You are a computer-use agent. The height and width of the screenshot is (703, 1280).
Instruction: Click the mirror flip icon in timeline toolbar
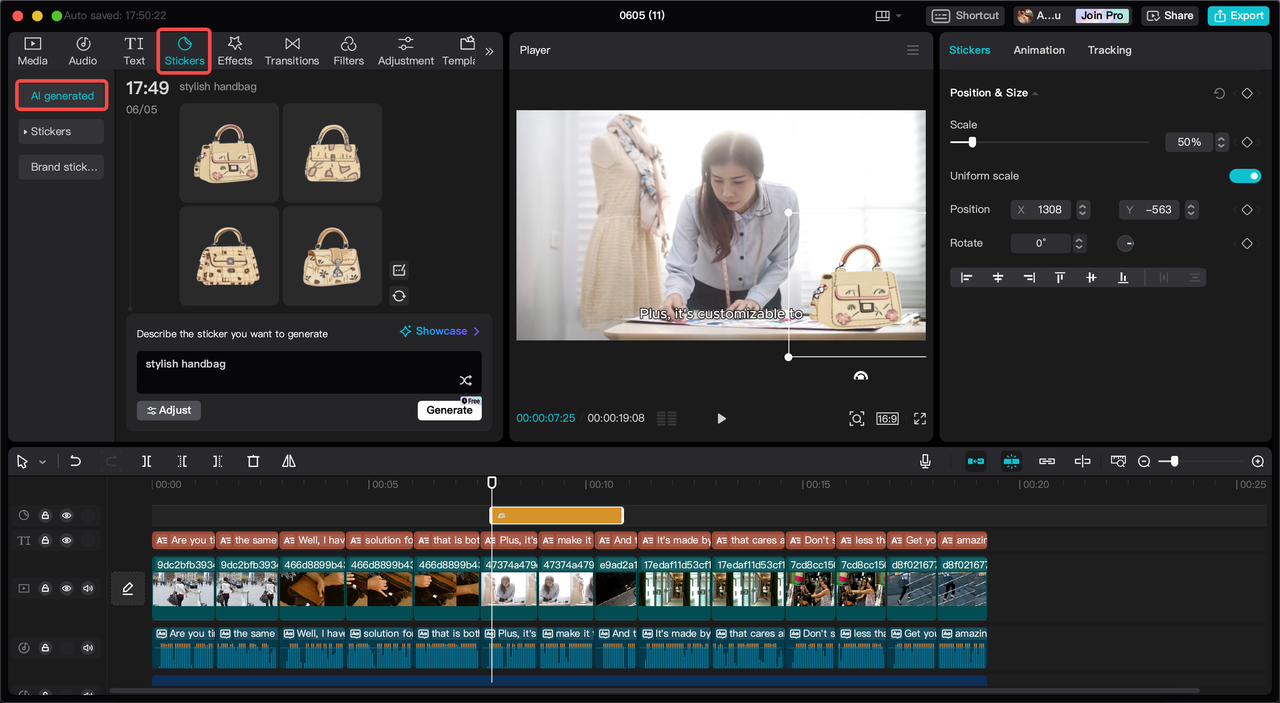289,461
